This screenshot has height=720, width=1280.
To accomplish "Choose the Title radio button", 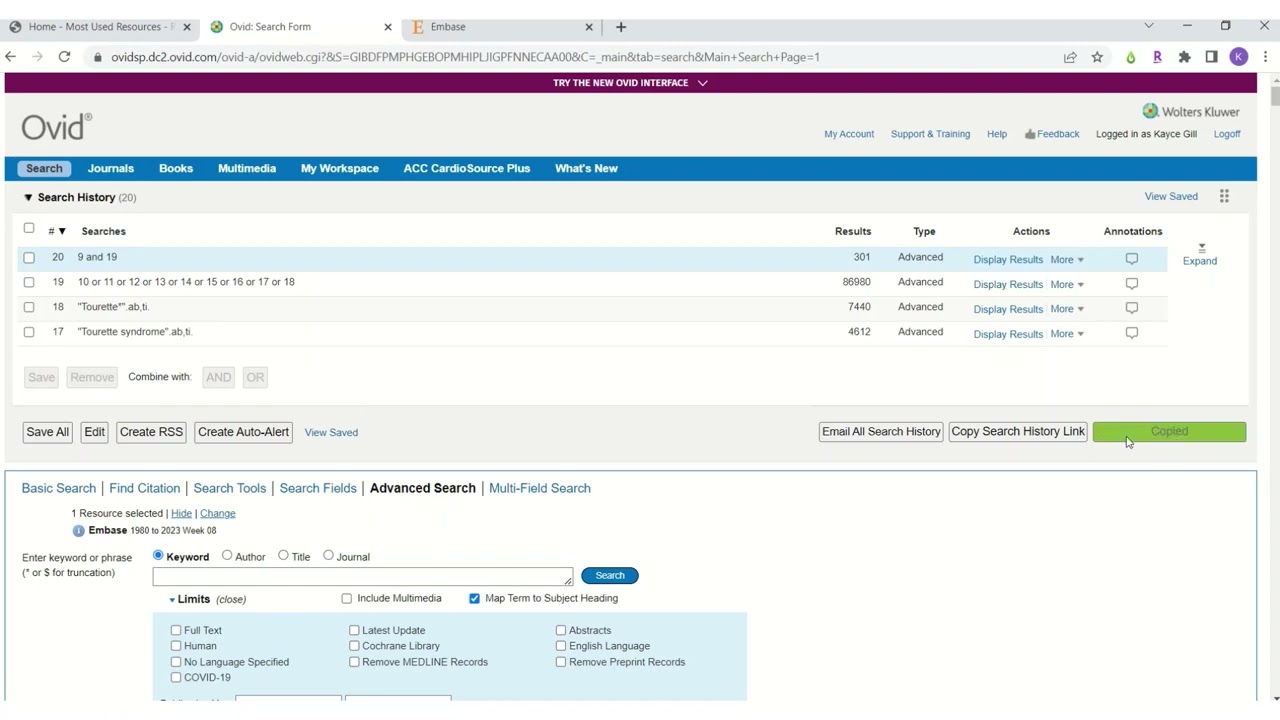I will click(284, 556).
